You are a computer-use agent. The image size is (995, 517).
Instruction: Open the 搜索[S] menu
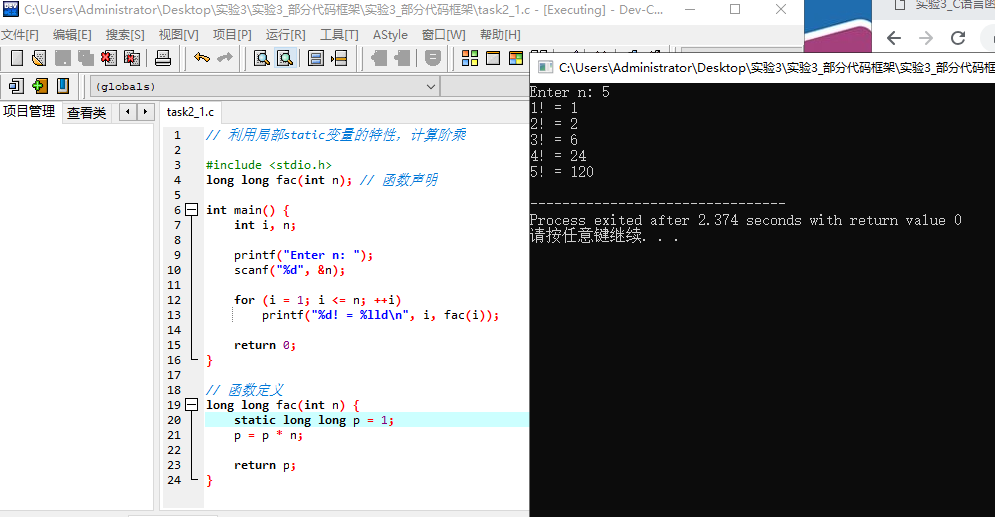125,35
